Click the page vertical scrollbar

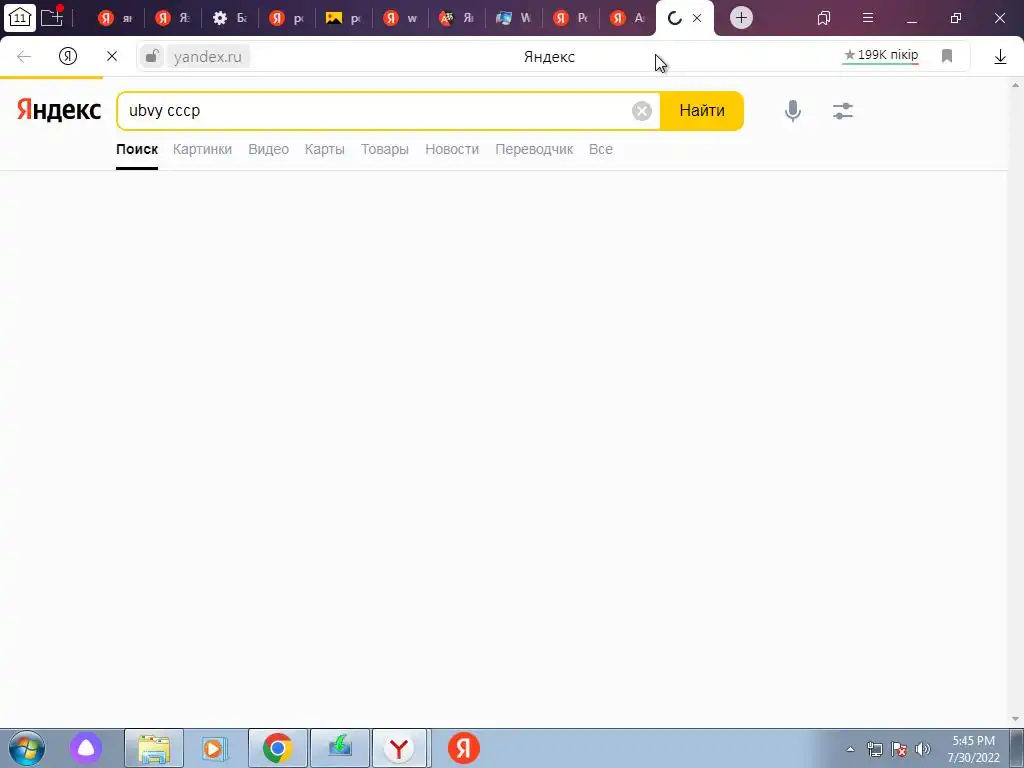pos(1016,402)
